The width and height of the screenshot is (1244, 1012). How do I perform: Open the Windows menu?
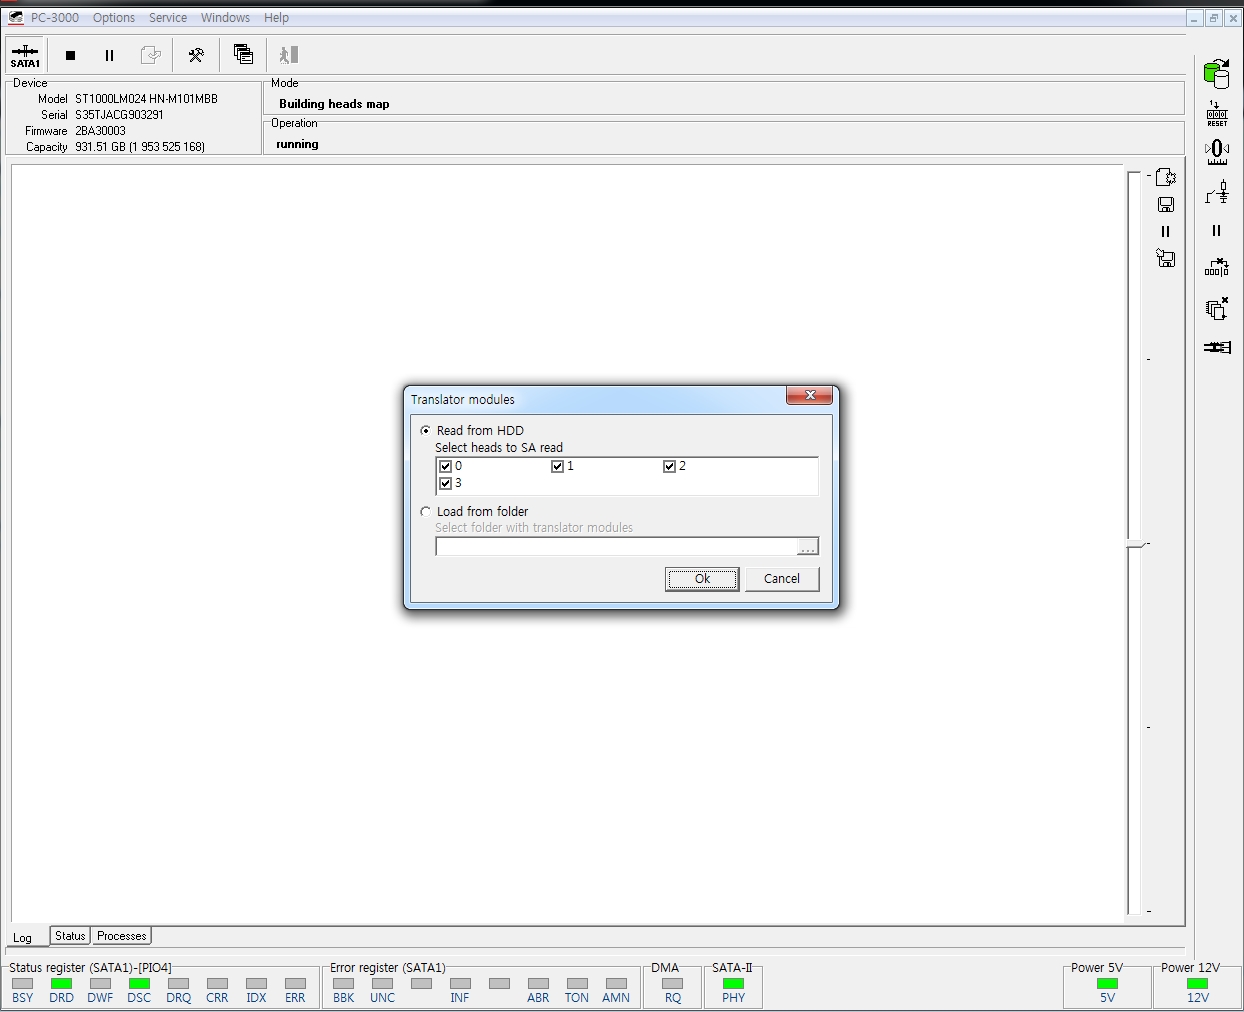coord(225,17)
